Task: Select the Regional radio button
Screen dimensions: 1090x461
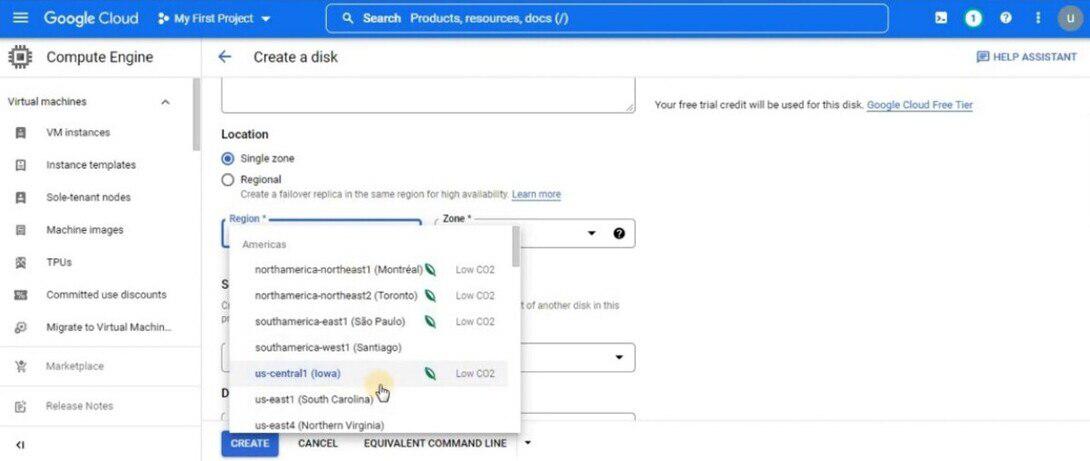Action: coord(227,180)
